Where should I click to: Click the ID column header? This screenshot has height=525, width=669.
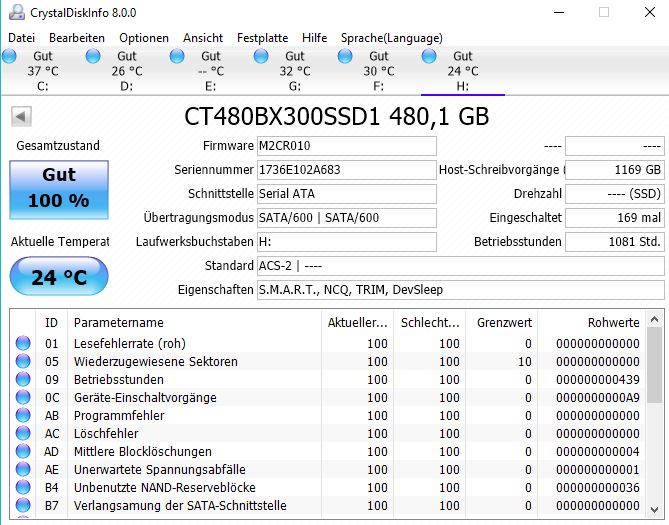(51, 322)
